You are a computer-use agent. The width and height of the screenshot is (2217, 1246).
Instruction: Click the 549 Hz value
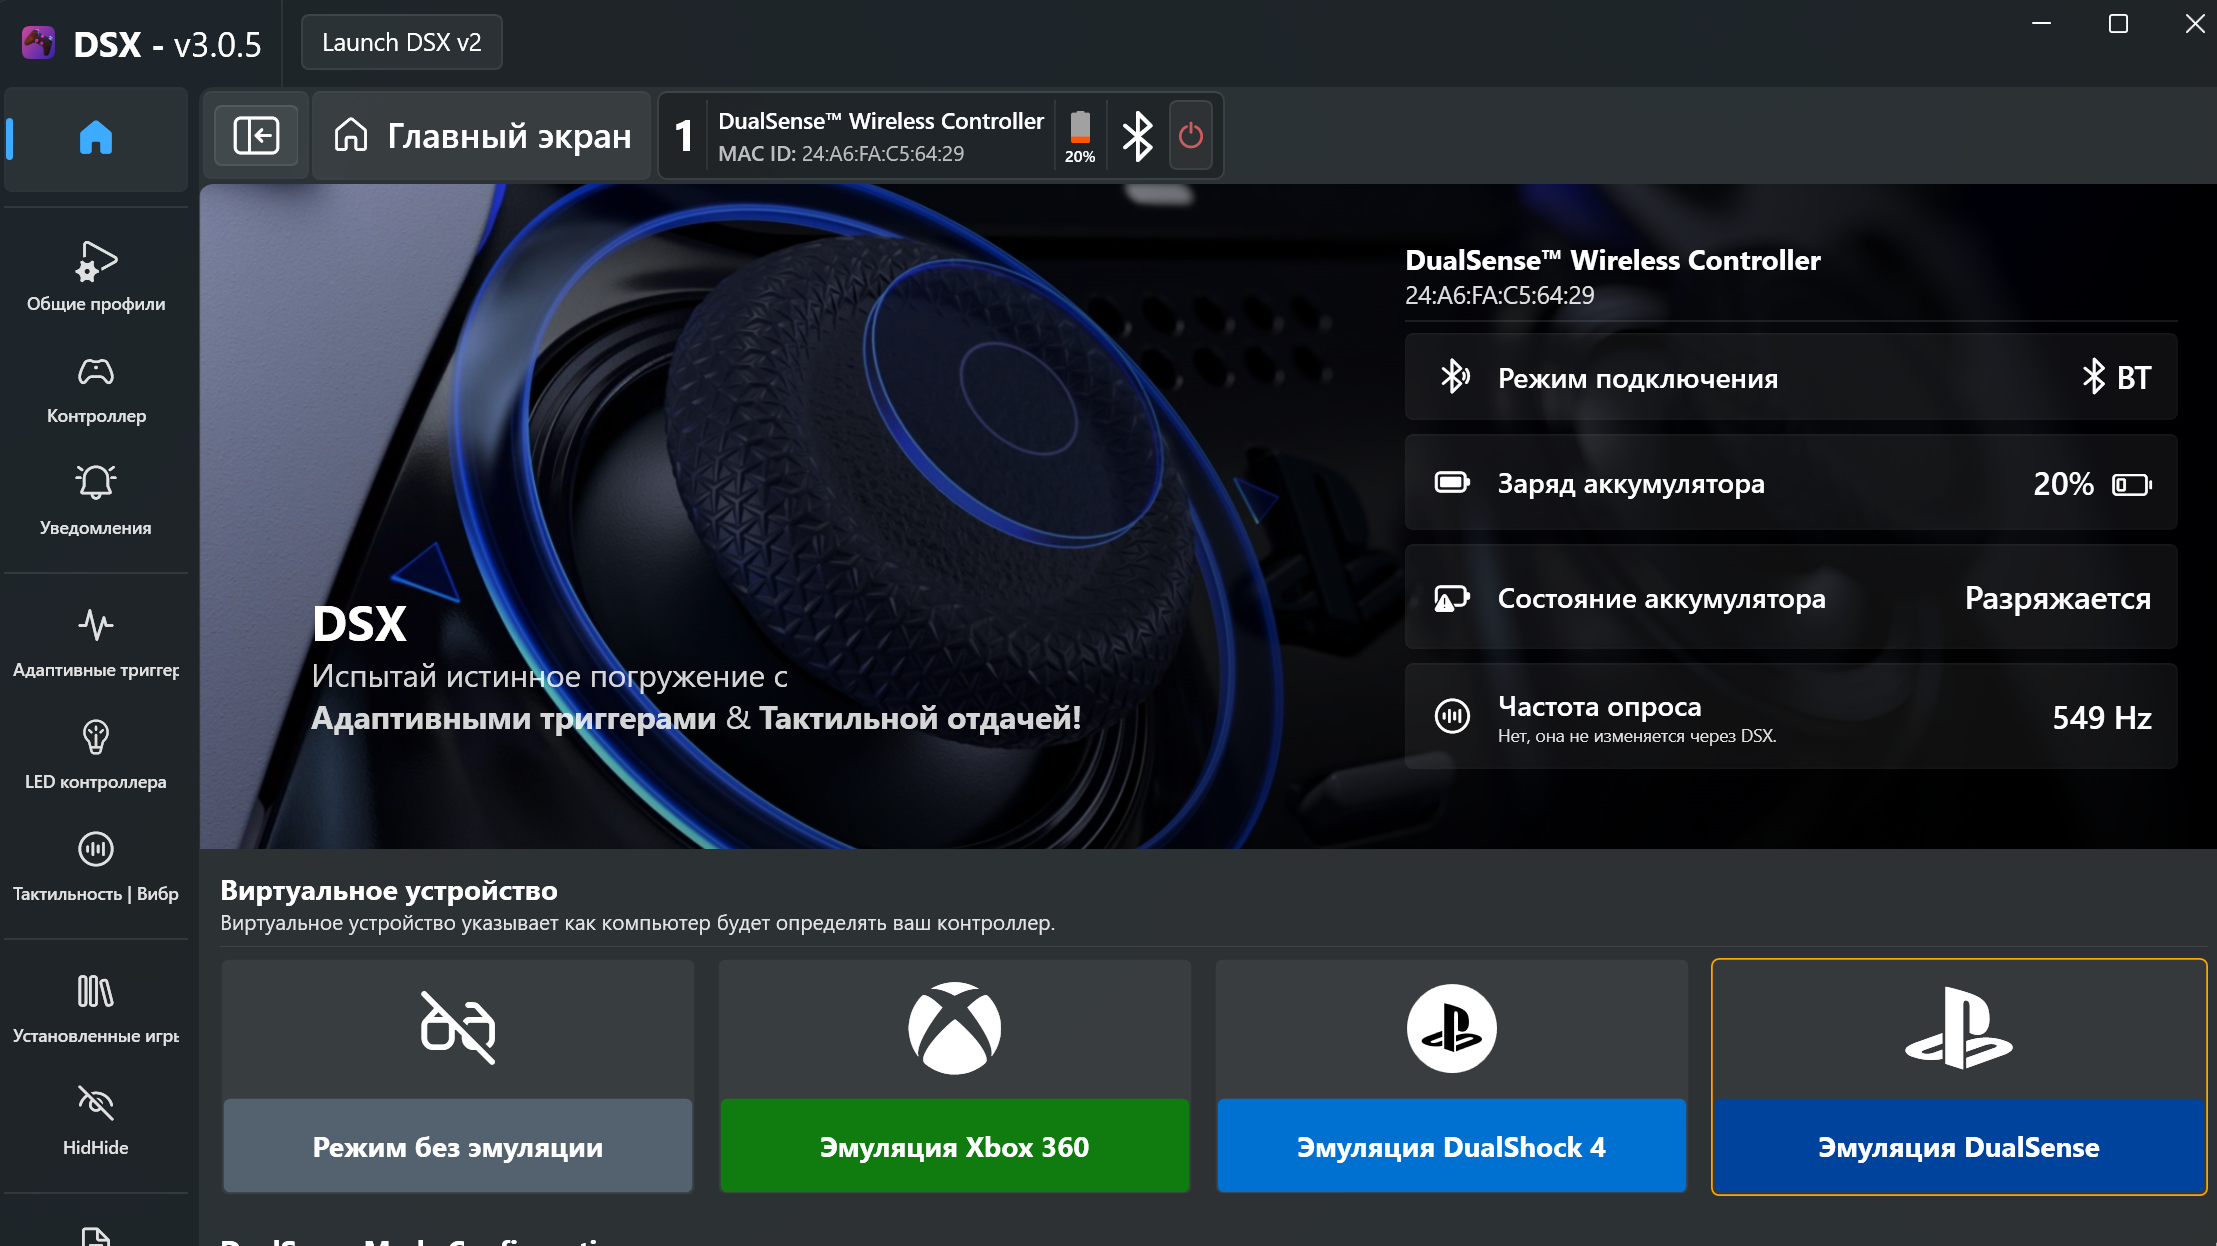tap(2101, 717)
